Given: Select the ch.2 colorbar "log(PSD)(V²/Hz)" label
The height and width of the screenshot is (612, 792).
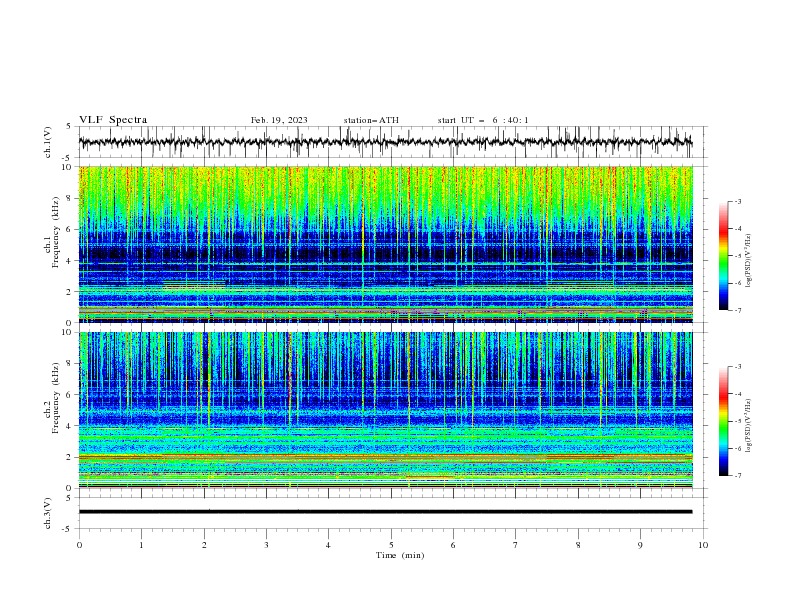Looking at the screenshot, I should [749, 425].
